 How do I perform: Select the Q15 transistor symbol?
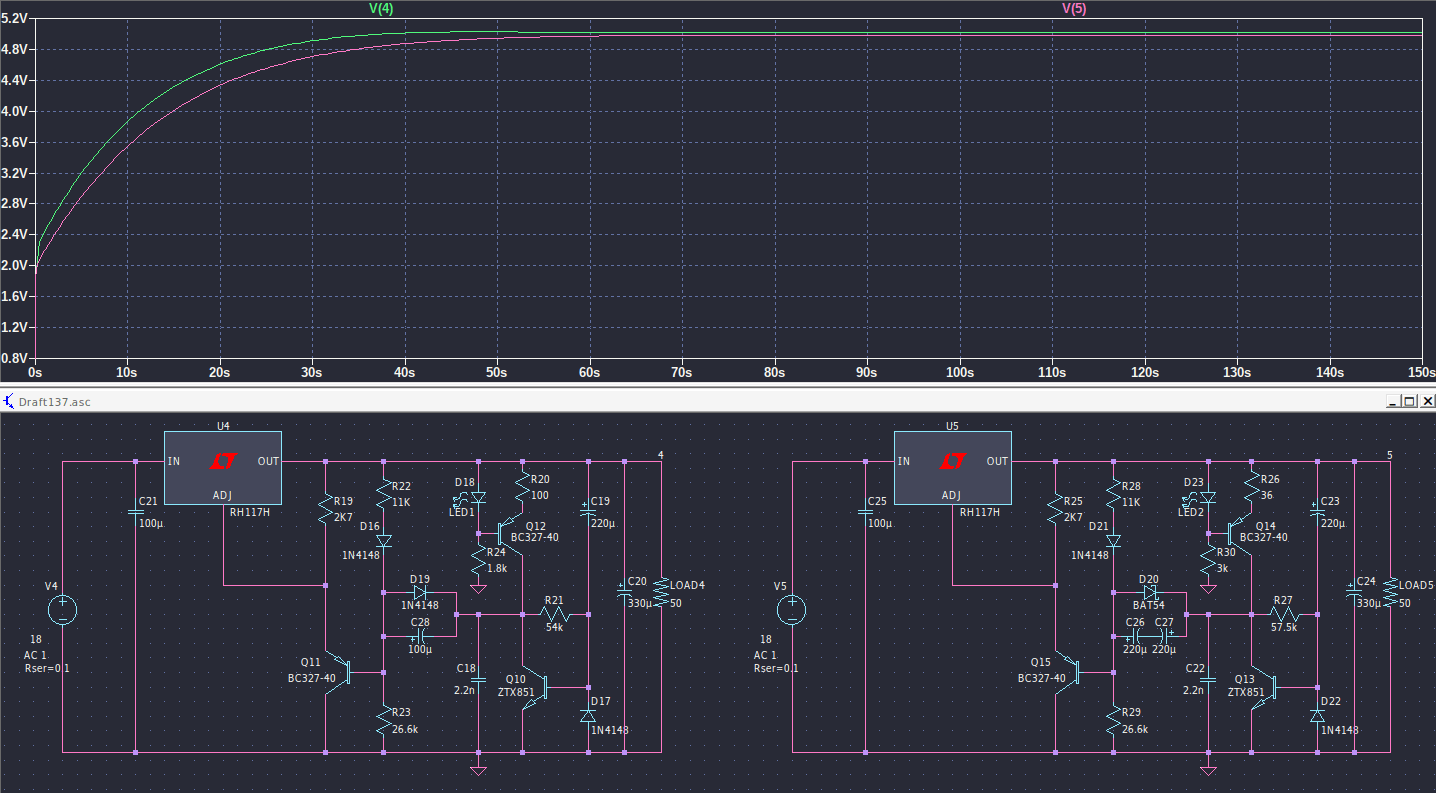click(x=1068, y=671)
